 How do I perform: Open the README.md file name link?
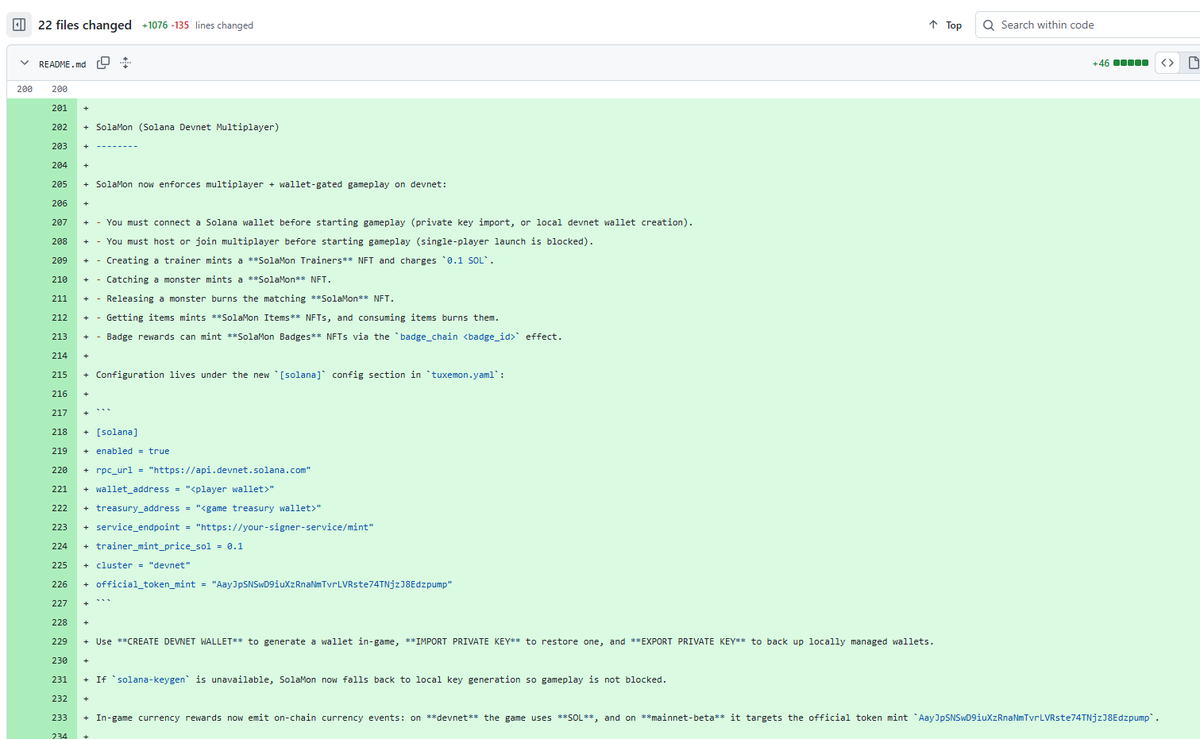point(62,64)
